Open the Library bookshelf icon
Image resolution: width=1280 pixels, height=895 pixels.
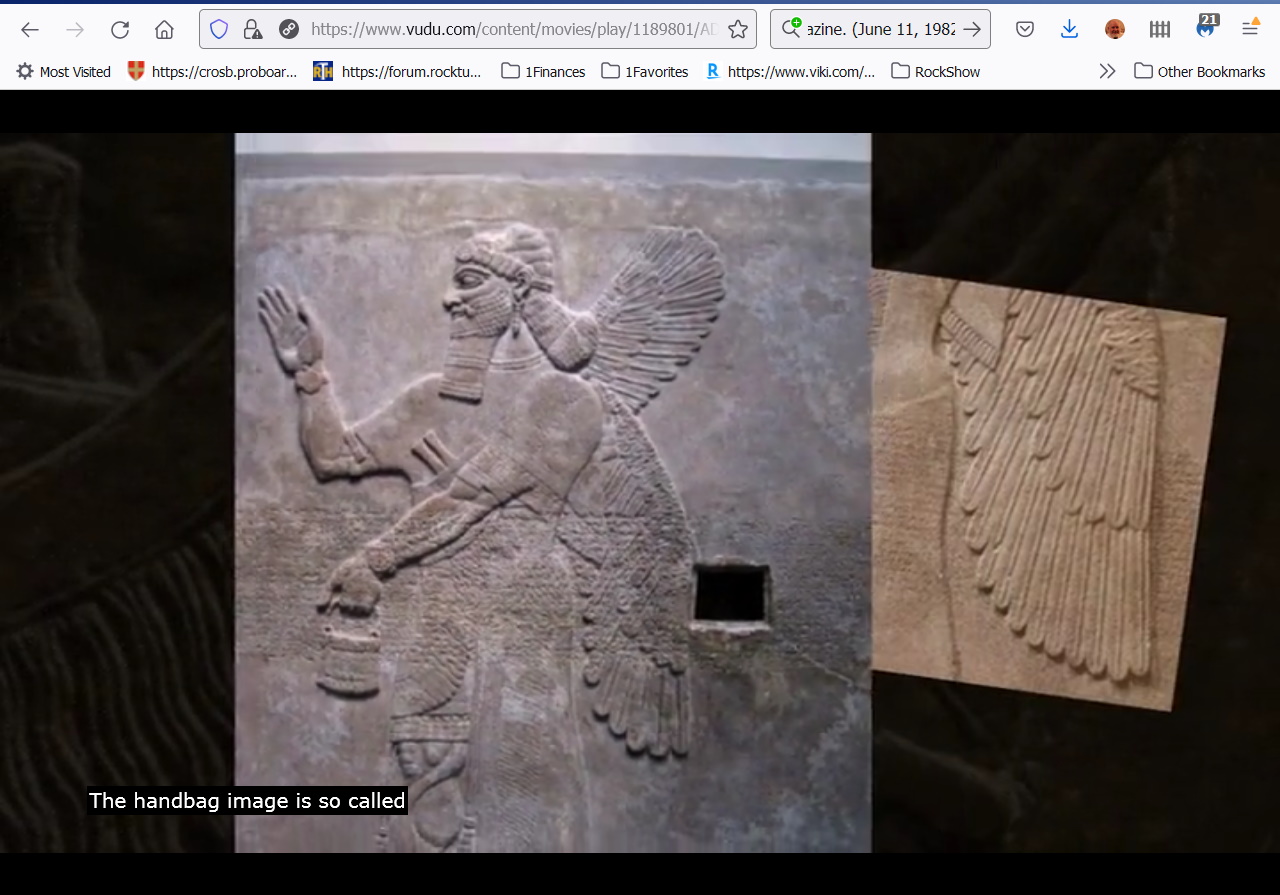1160,30
